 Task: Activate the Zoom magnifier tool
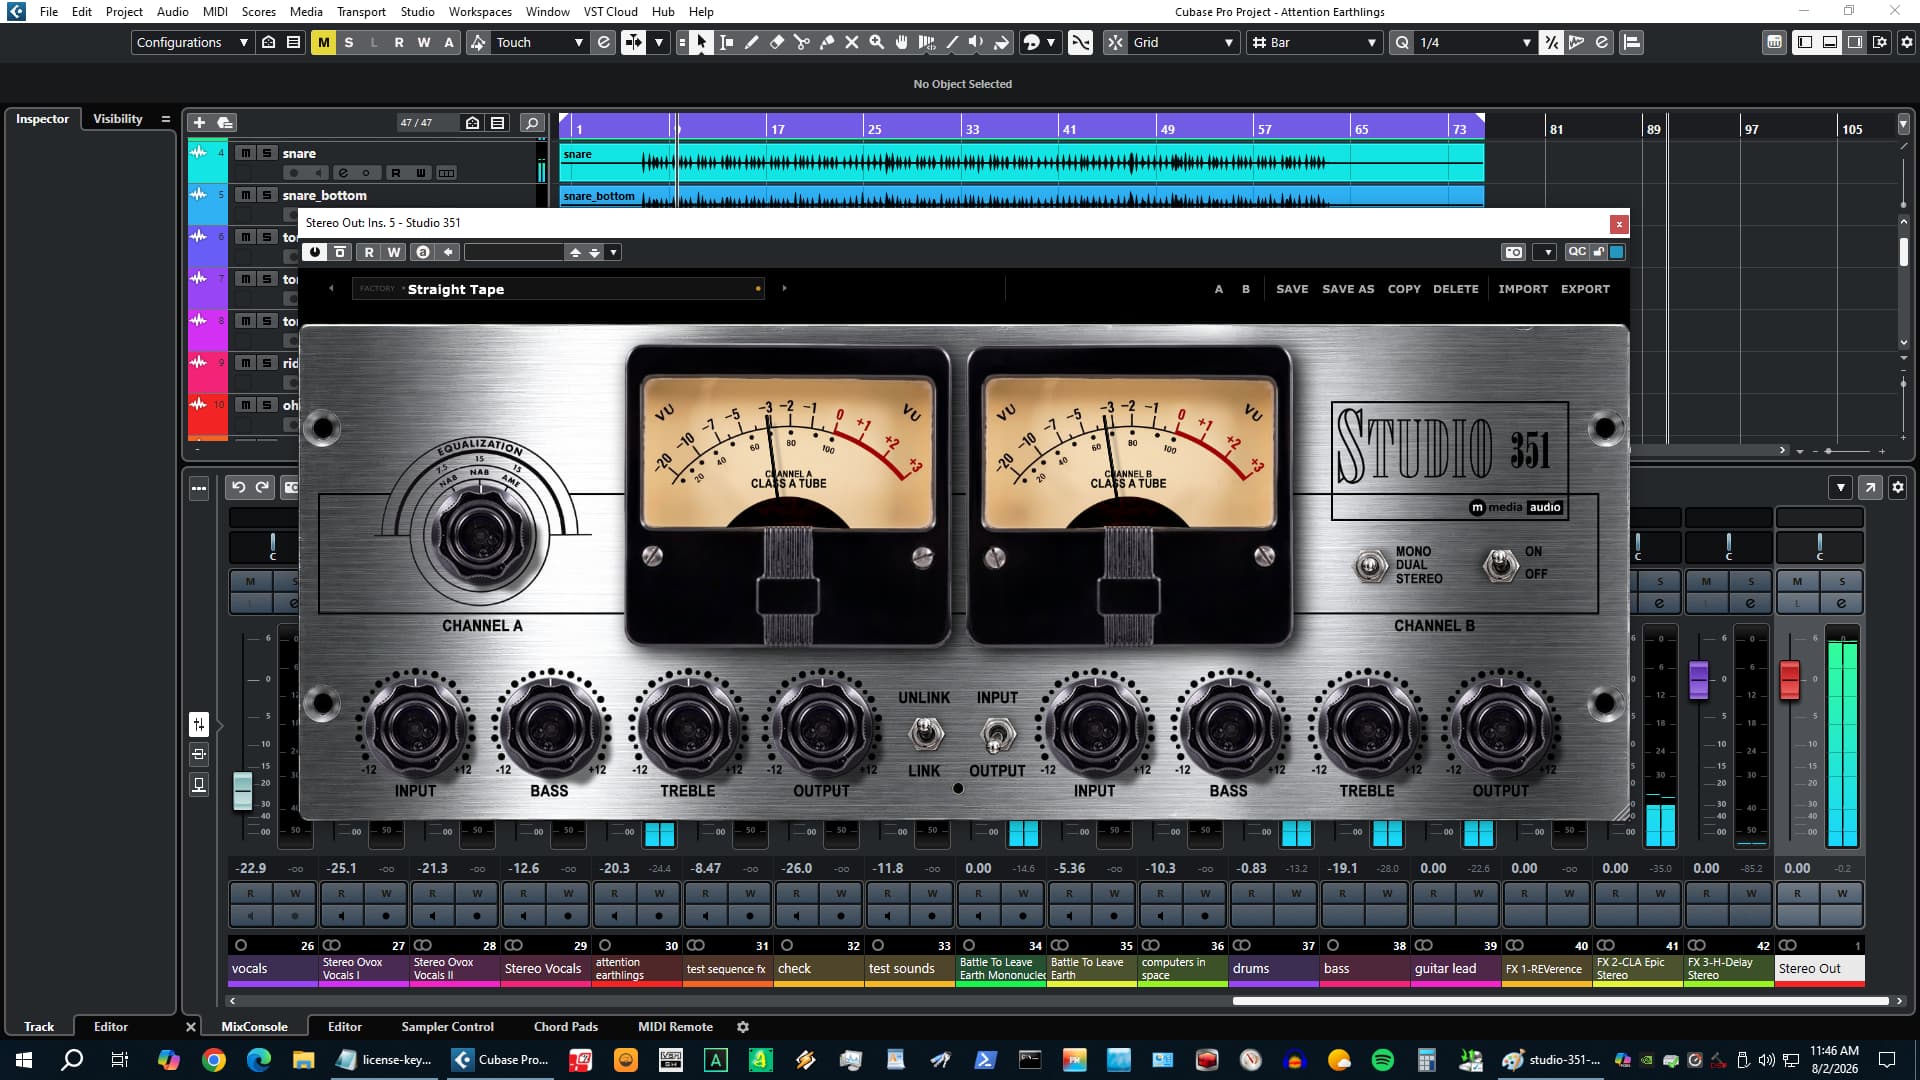[x=876, y=42]
